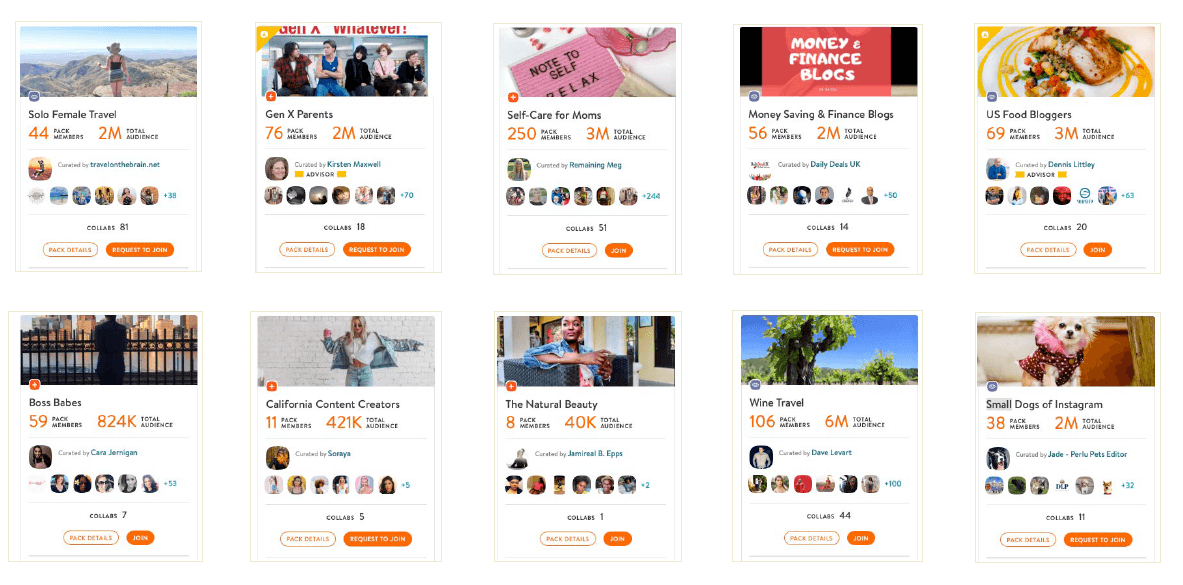The width and height of the screenshot is (1183, 585).
Task: Join the Self-Care for Moms pack
Action: point(619,250)
